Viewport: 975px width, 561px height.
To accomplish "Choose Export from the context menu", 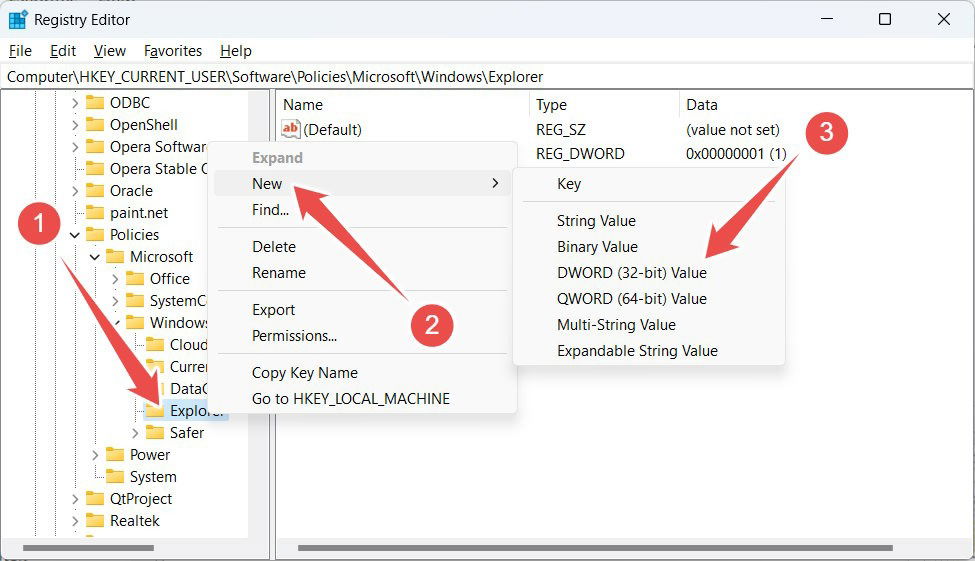I will coord(362,310).
